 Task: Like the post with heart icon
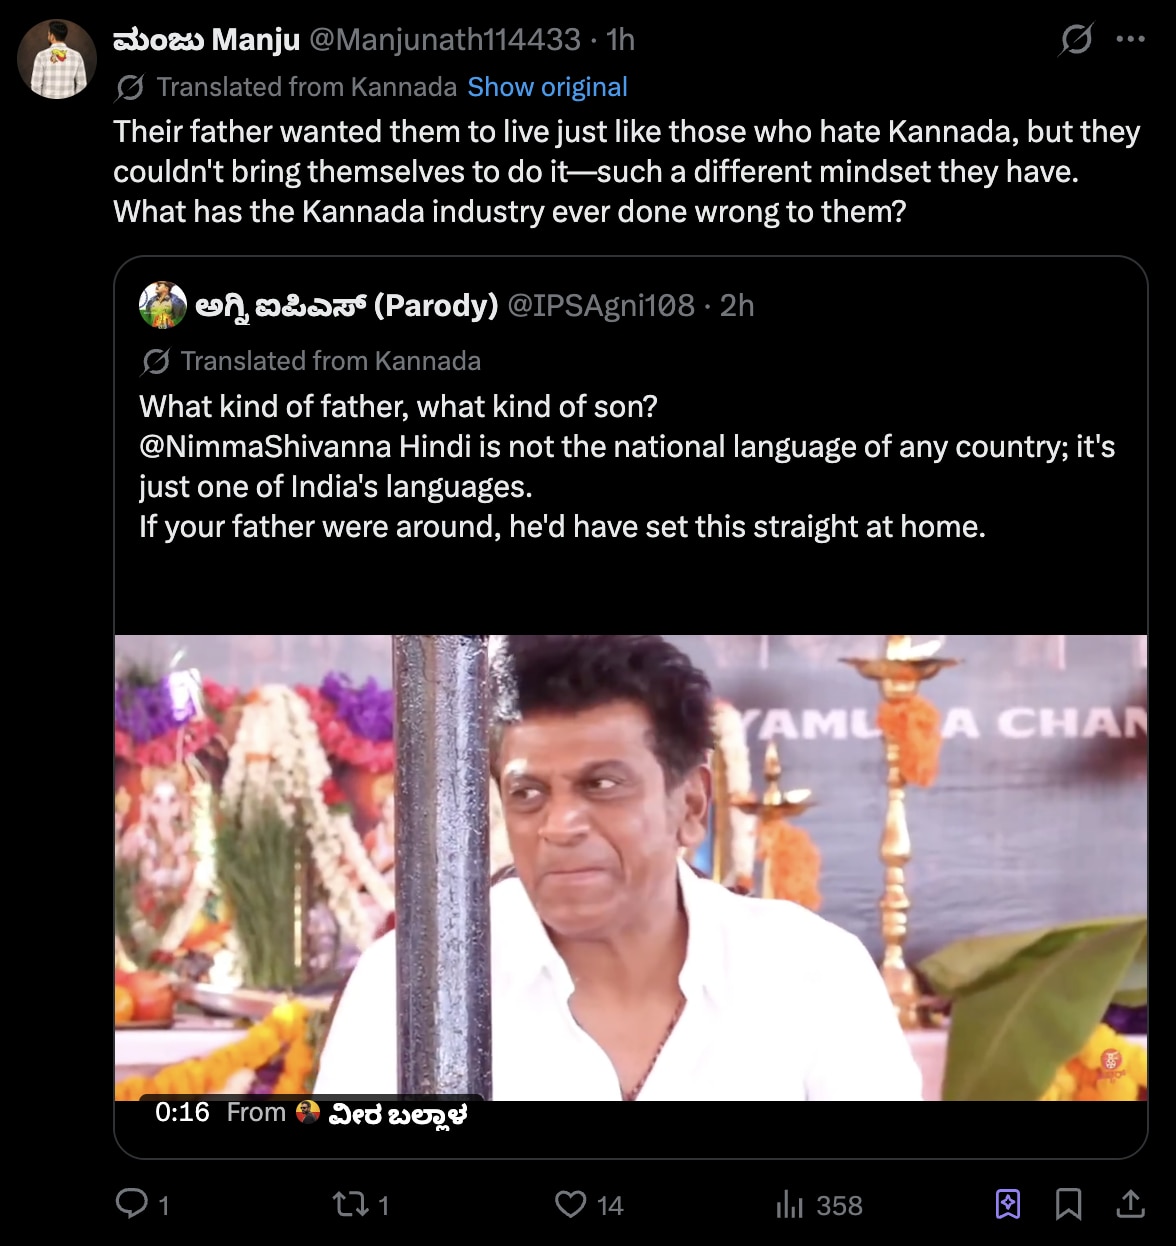click(571, 1204)
